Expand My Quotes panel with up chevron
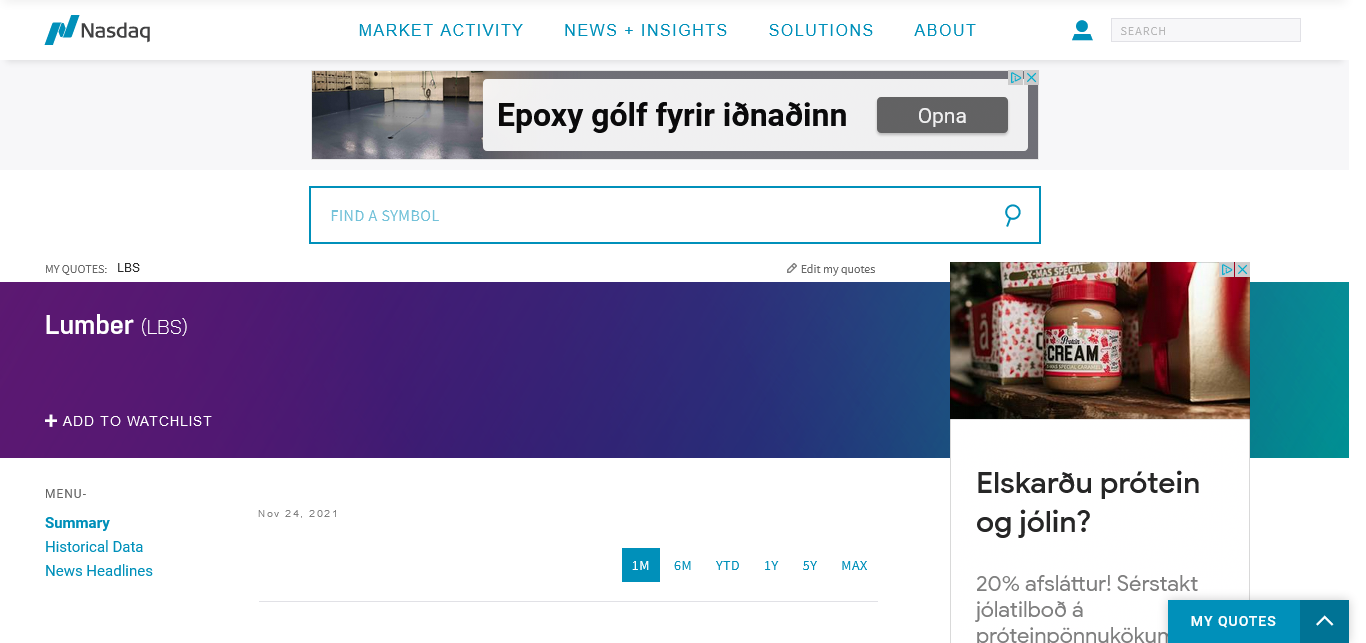The height and width of the screenshot is (643, 1366). [1324, 621]
